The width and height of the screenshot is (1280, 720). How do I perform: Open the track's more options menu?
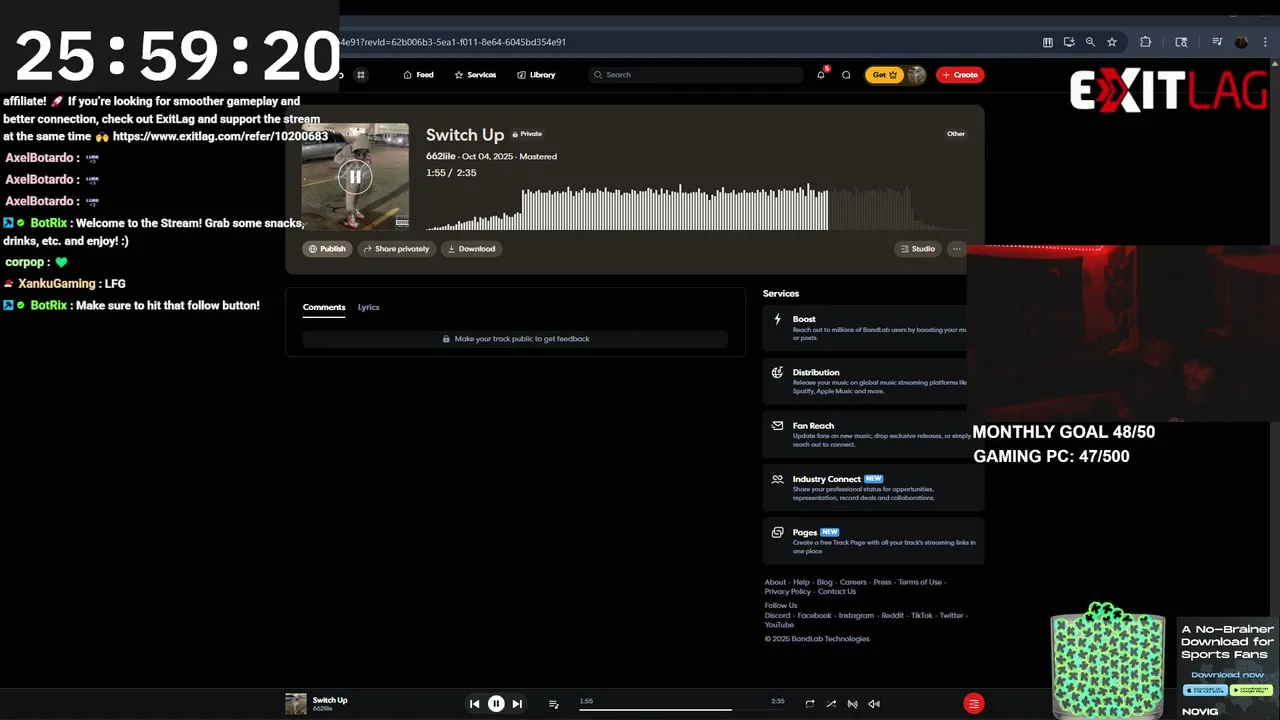coord(956,249)
